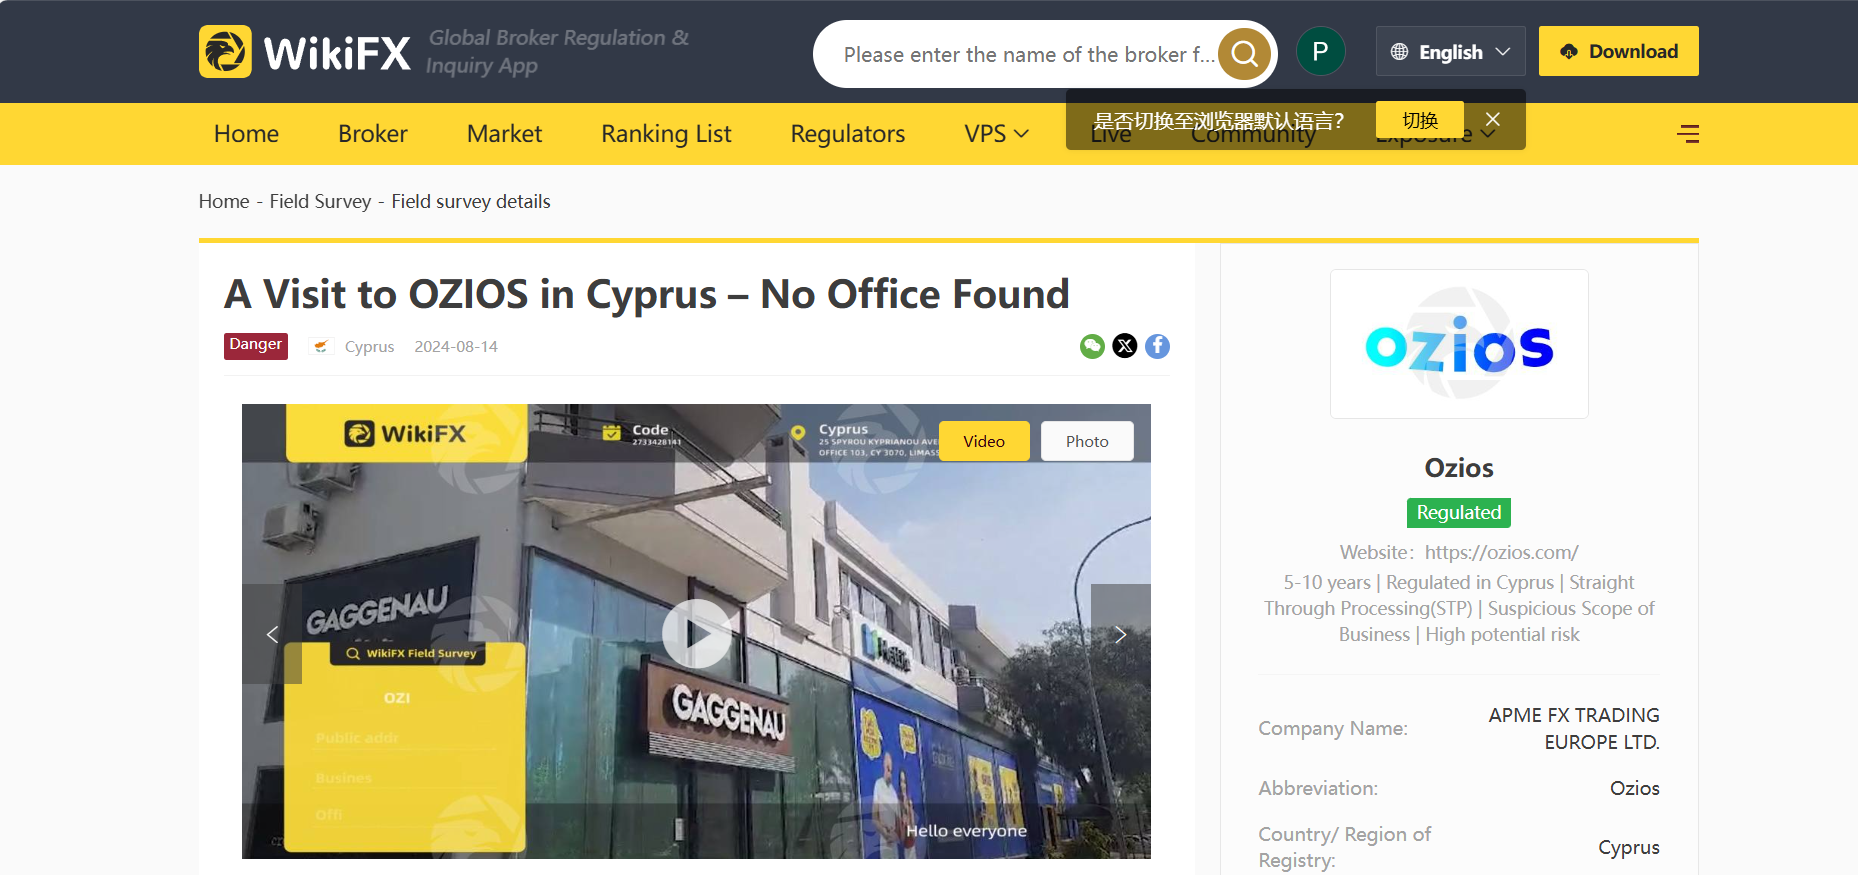Open the user profile avatar P
Image resolution: width=1858 pixels, height=875 pixels.
tap(1320, 52)
